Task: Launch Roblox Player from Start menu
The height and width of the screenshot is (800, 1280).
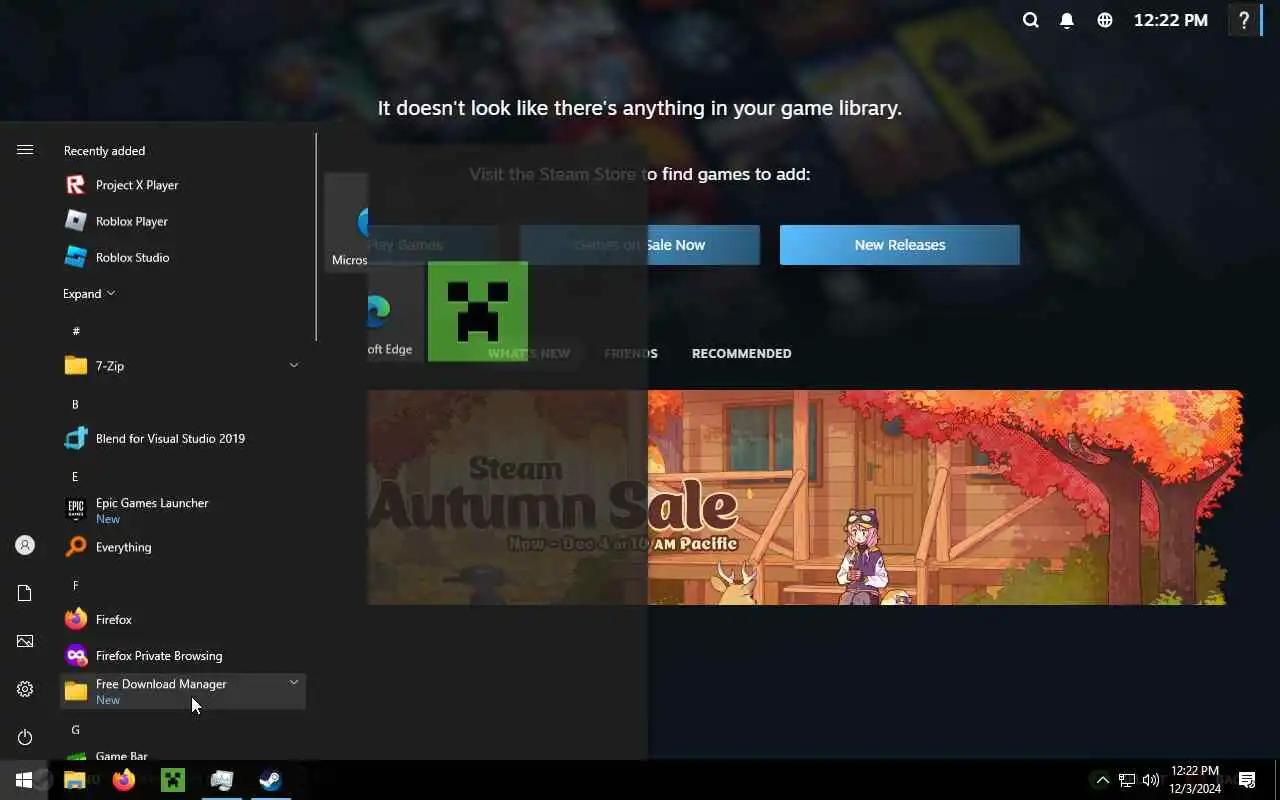Action: pos(184,221)
